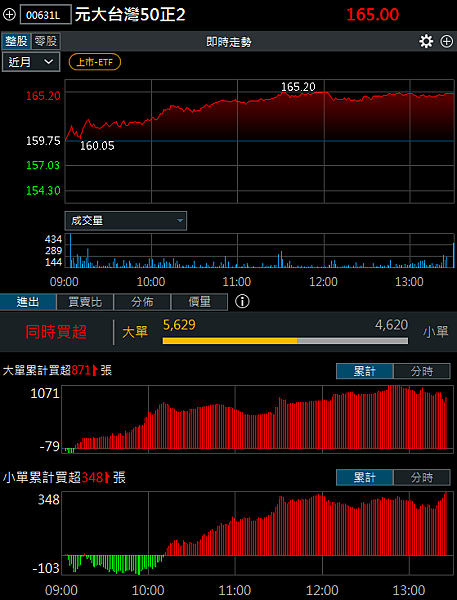Screen dimensions: 457x600
Task: Click the 小單 value 4,620
Action: (x=391, y=325)
